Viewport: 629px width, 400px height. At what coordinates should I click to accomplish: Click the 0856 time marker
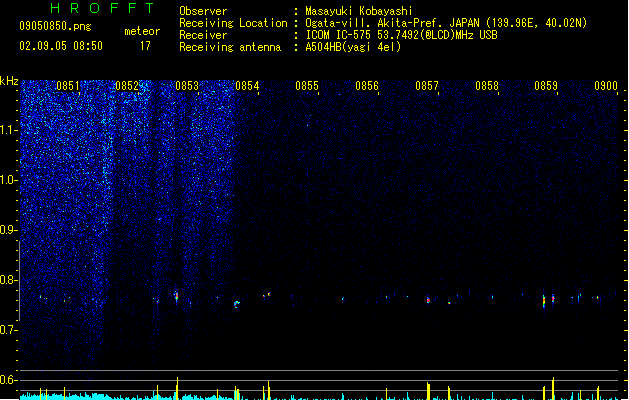pyautogui.click(x=367, y=86)
